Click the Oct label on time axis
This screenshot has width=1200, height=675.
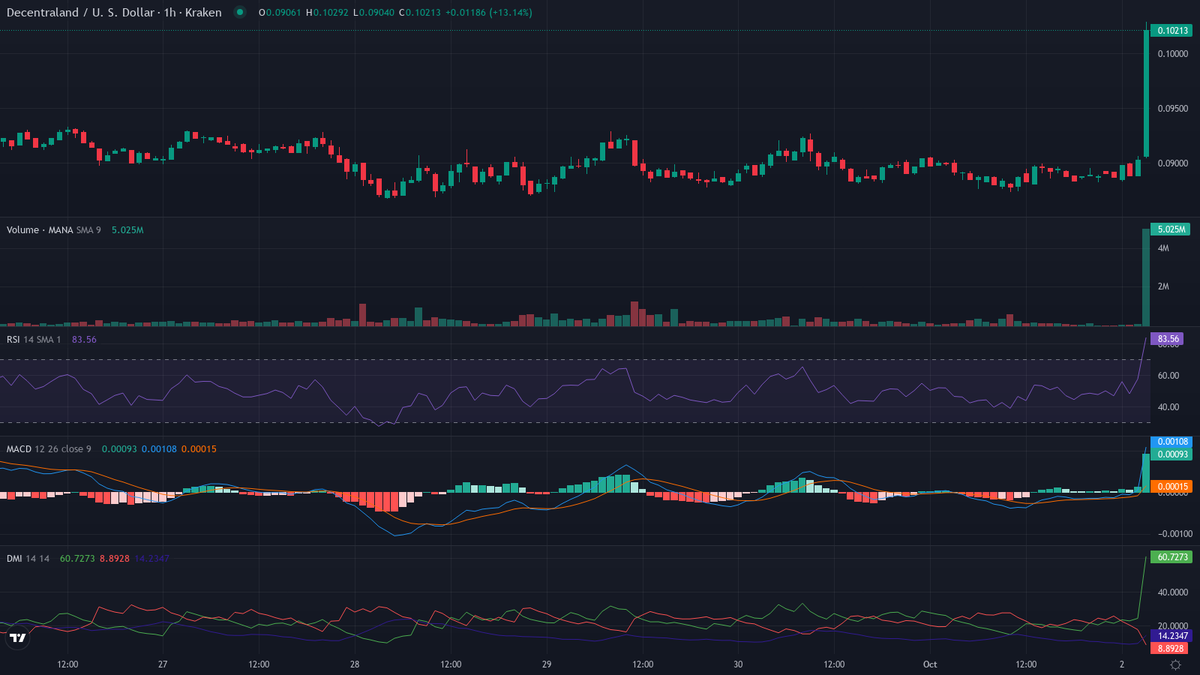[930, 664]
